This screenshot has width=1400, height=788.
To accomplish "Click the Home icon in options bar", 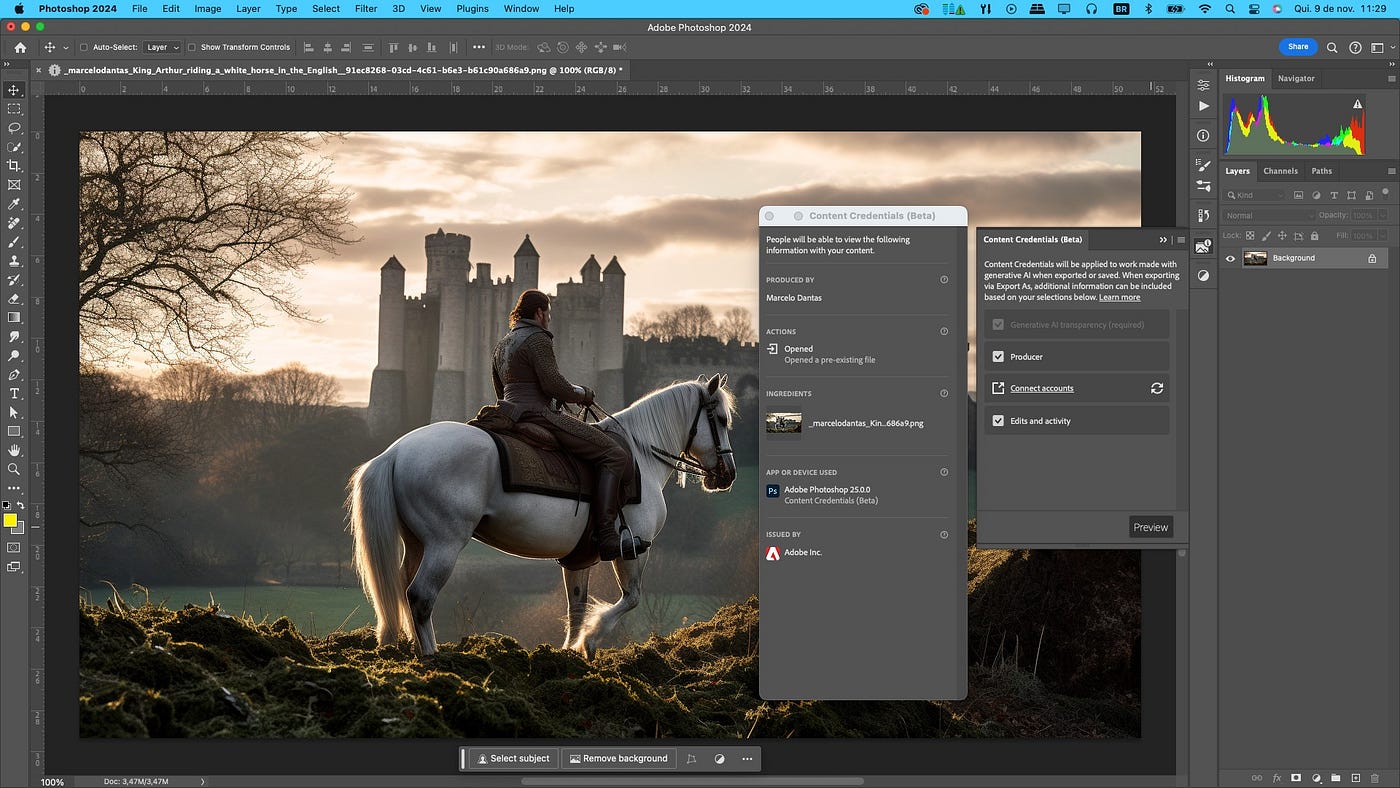I will [20, 47].
